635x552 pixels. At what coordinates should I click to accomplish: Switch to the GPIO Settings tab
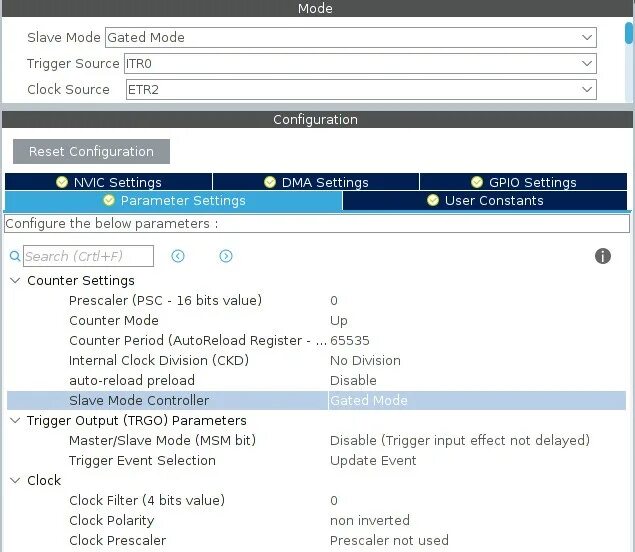click(x=523, y=182)
